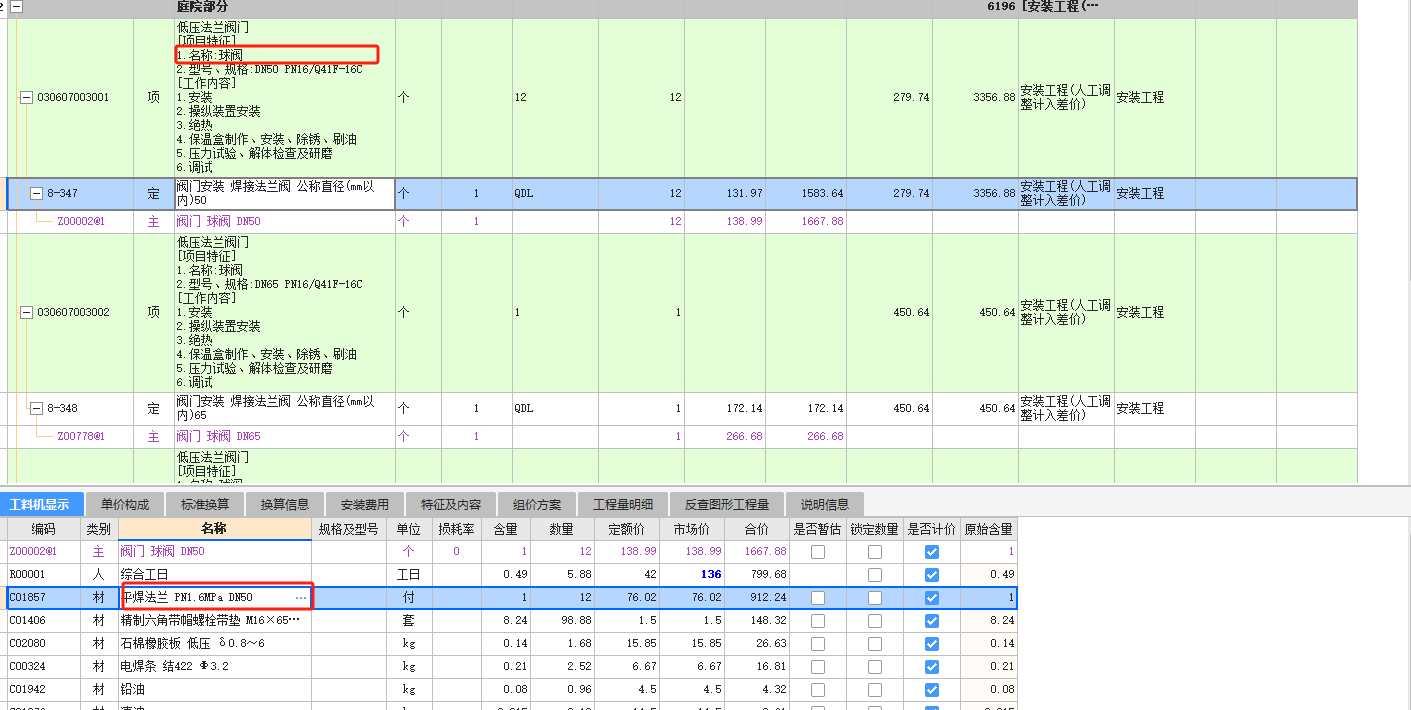Screen dimensions: 1411x710
Task: Select 阀门 球阀 DN65 name cell
Action: [284, 436]
